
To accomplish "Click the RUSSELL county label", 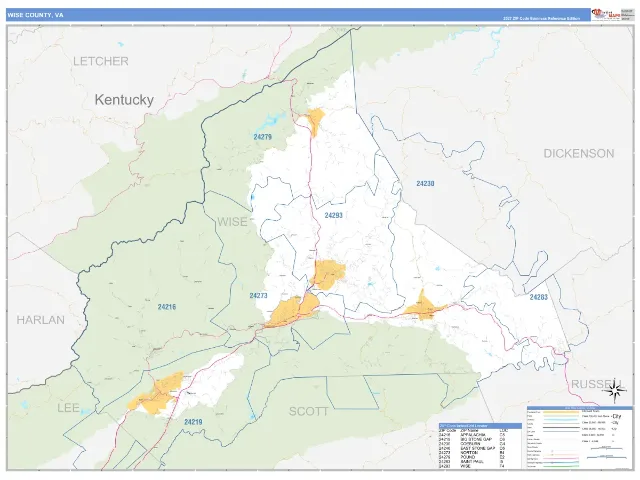I will 597,384.
